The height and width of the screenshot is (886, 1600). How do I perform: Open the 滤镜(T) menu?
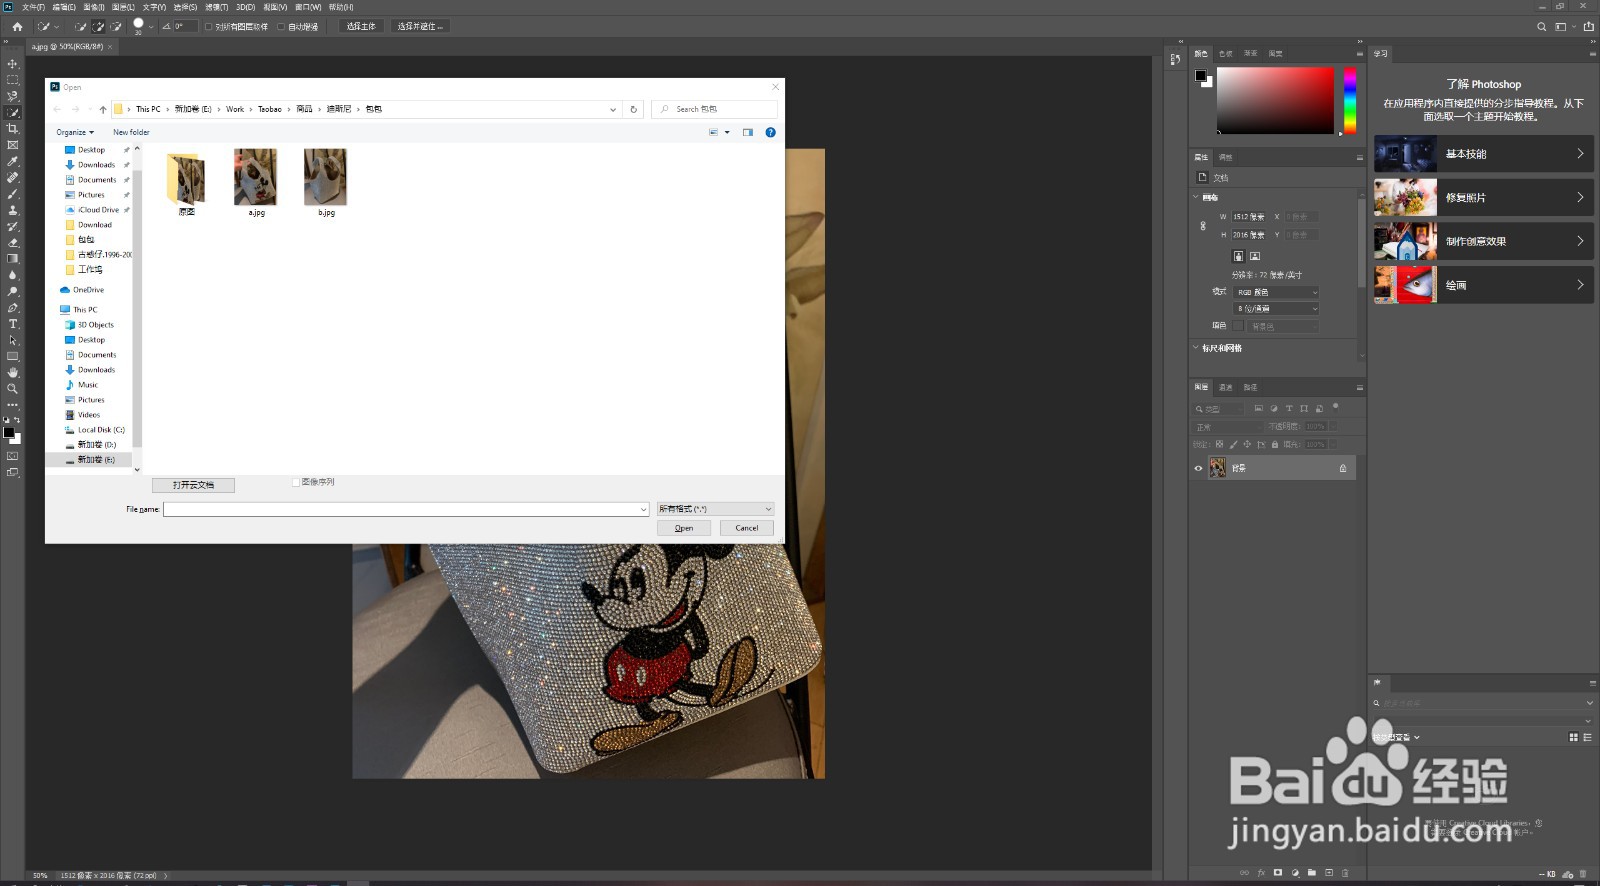[x=216, y=7]
